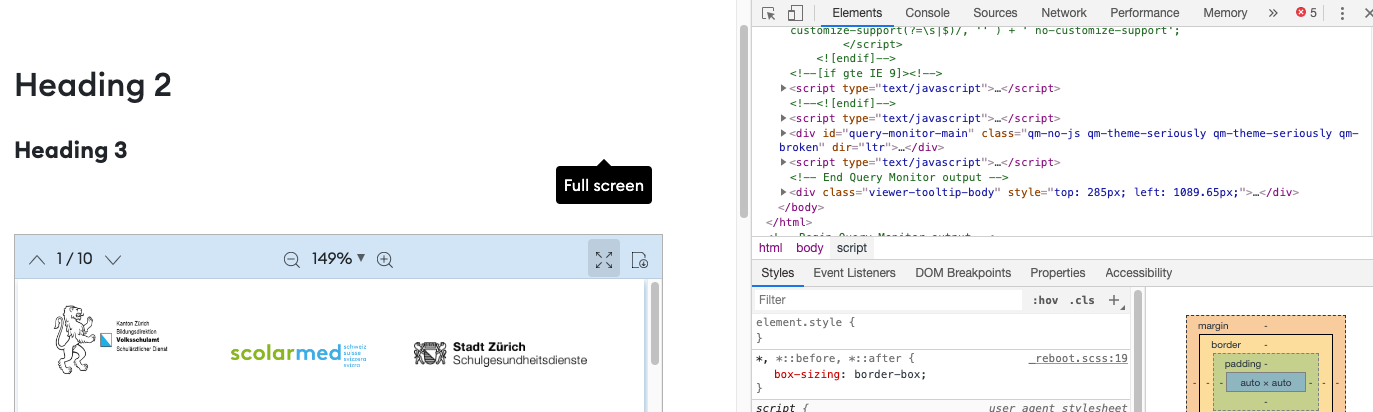
Task: Go to next page in document viewer
Action: [x=113, y=259]
